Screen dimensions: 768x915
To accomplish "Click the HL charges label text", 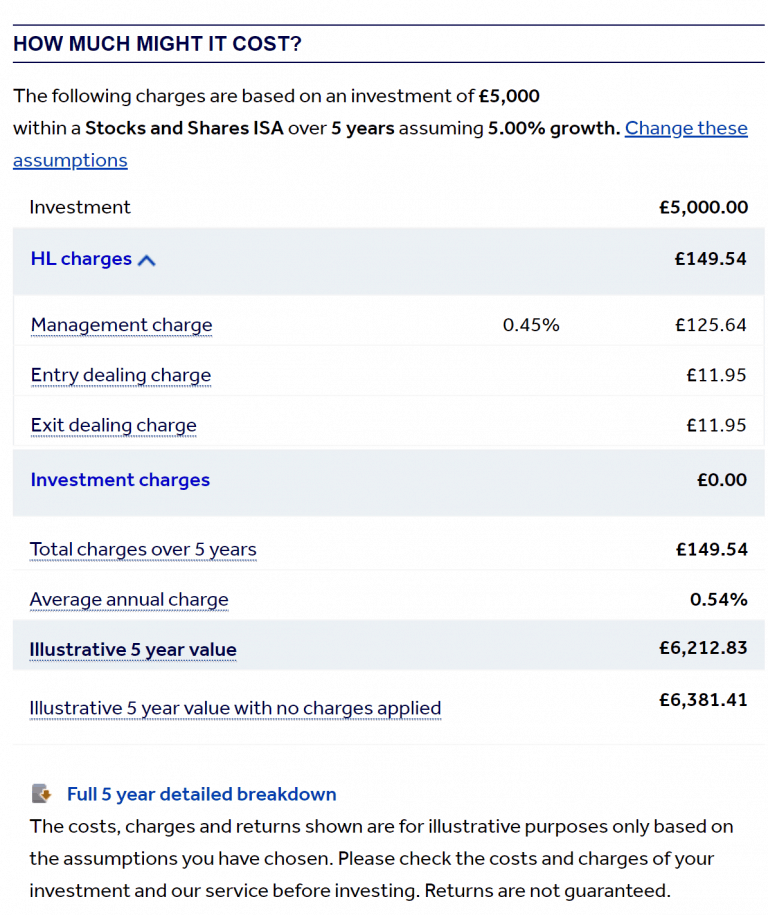I will (81, 259).
